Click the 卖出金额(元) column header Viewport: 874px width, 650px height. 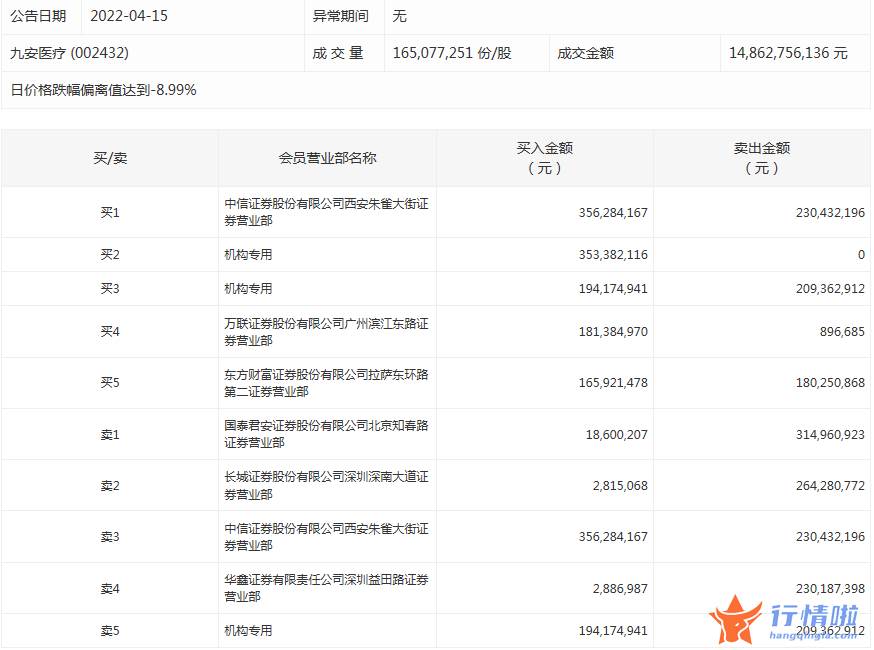click(x=762, y=158)
